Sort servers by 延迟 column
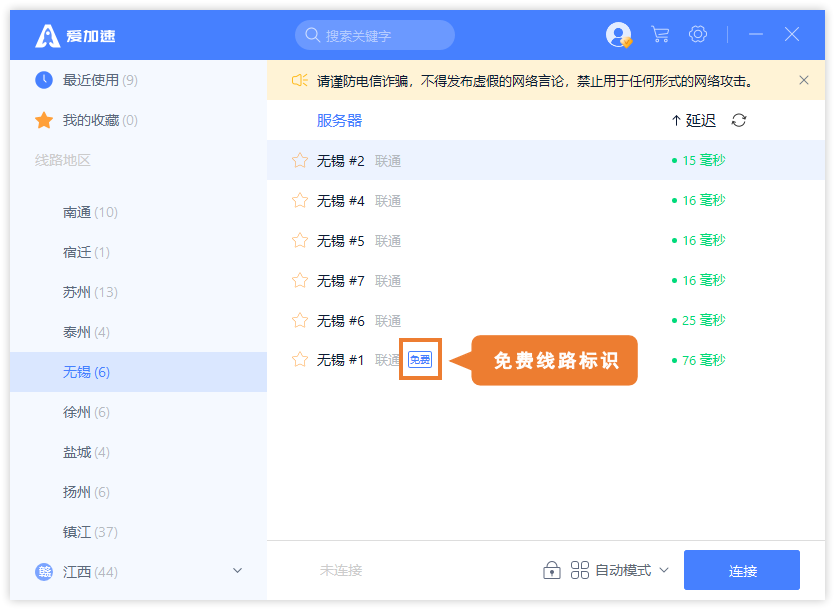The image size is (835, 610). [x=693, y=121]
